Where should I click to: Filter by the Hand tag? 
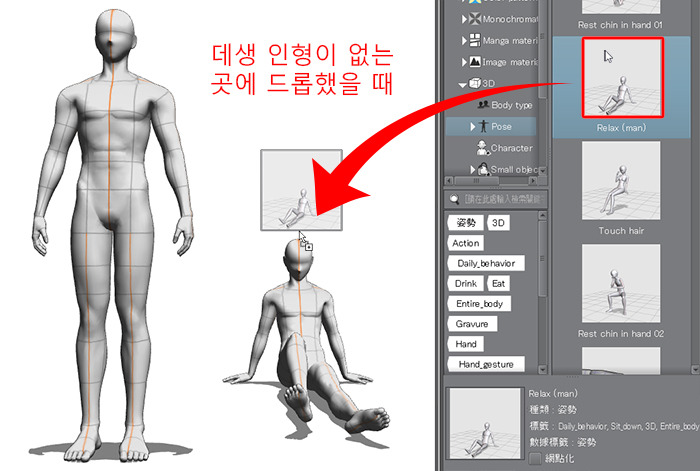[x=466, y=344]
